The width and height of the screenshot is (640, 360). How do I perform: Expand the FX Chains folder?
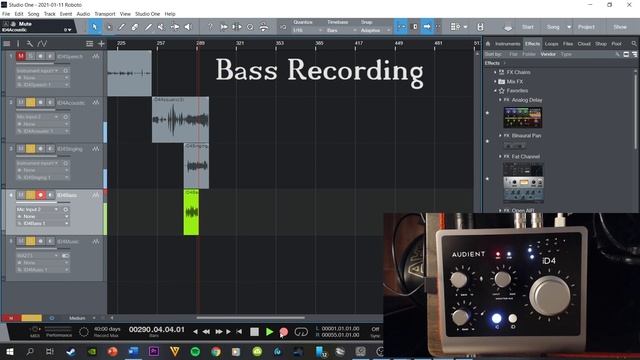coord(495,72)
